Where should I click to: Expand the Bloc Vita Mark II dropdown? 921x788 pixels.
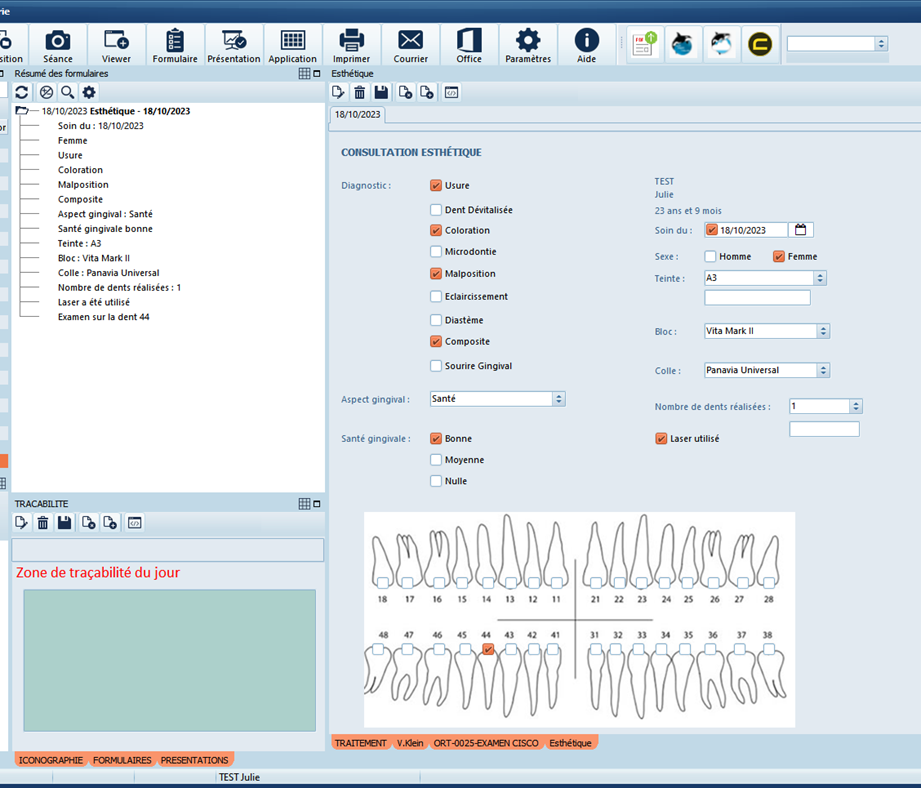(823, 331)
